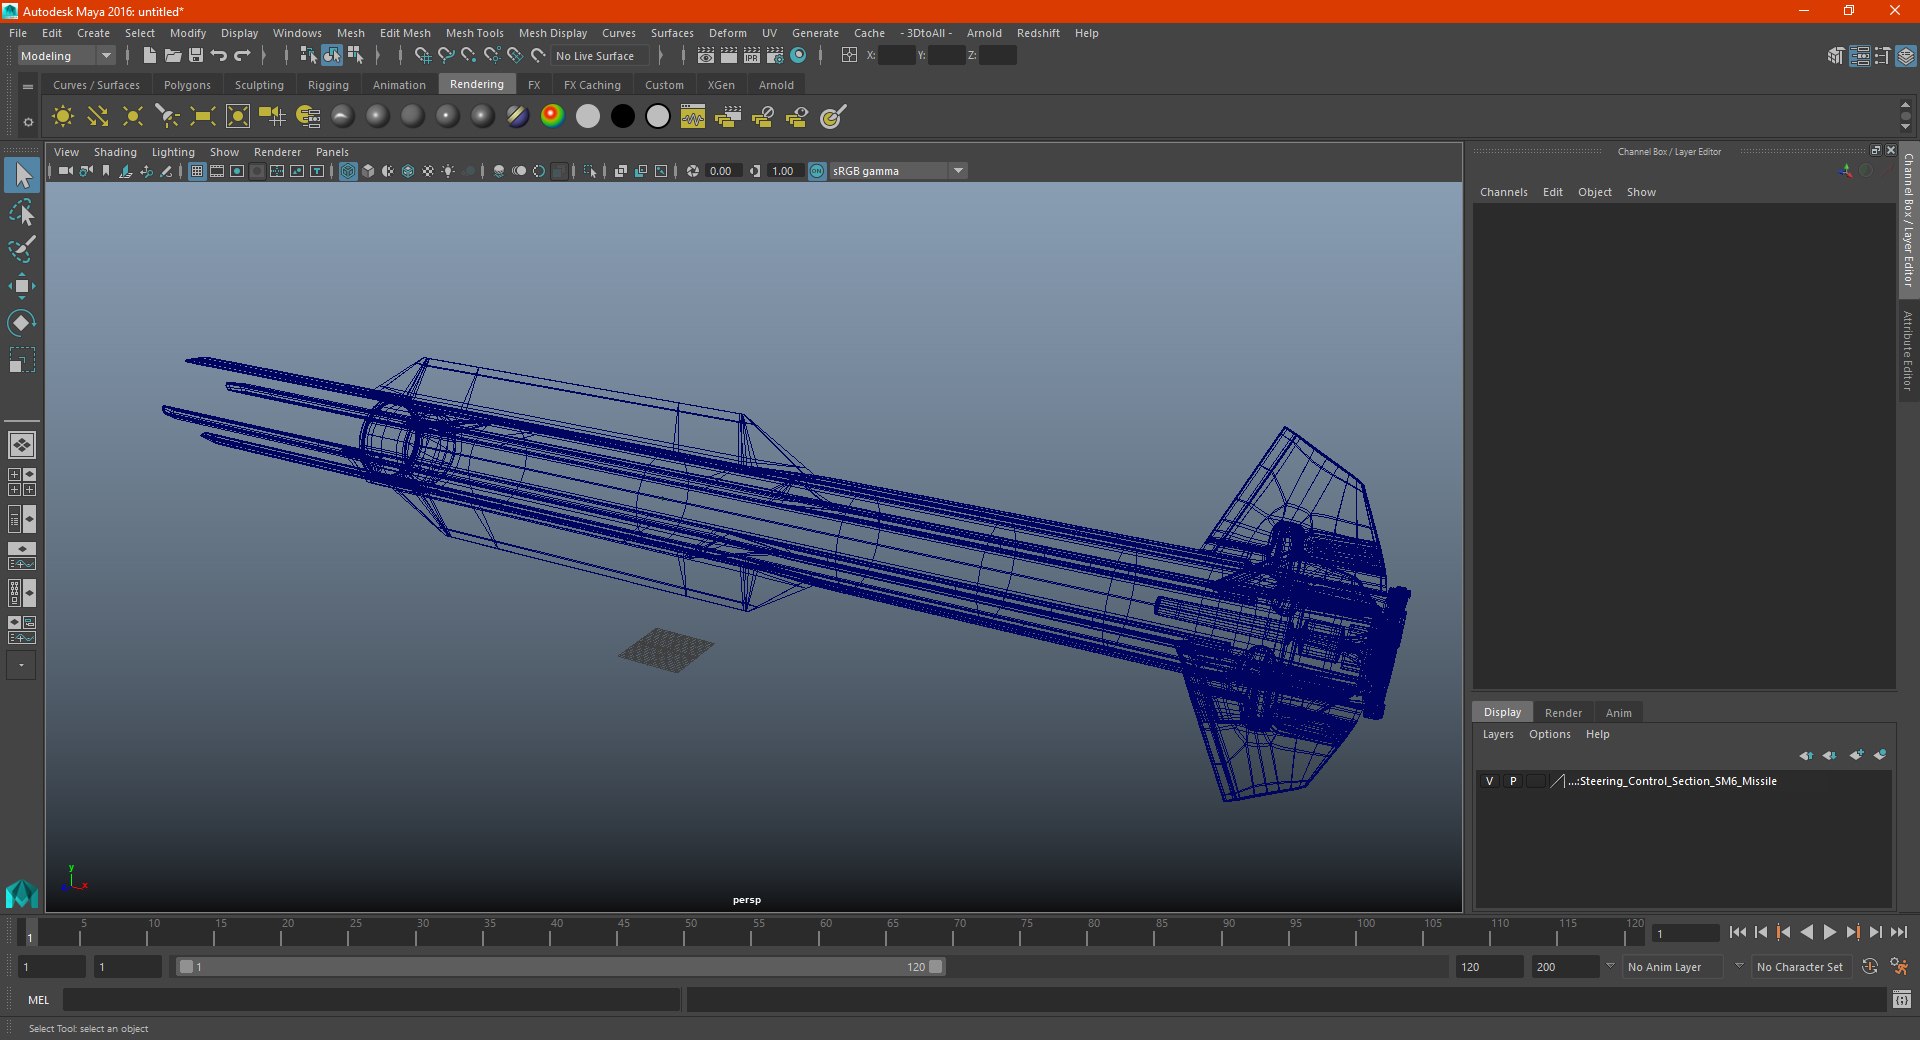Click the area light shelf icon
1920x1040 pixels.
pyautogui.click(x=203, y=117)
